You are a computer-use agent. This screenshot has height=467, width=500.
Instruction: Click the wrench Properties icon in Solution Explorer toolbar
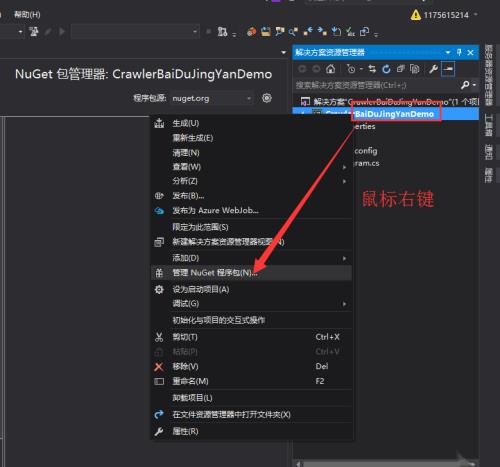click(x=433, y=69)
